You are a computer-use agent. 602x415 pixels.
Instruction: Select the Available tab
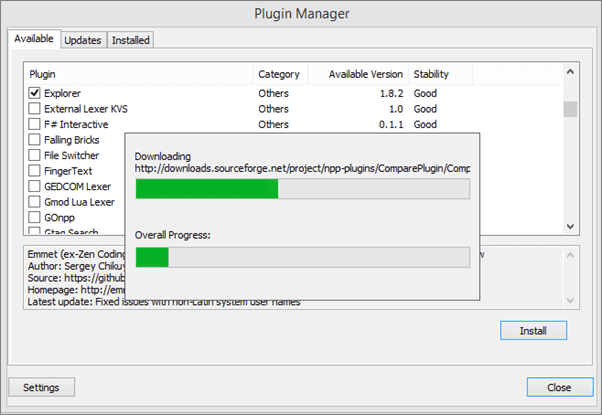[33, 39]
